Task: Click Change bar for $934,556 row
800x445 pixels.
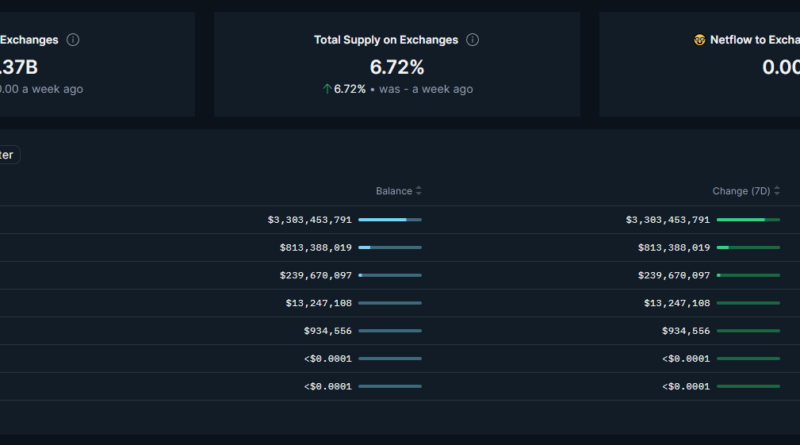Action: (748, 331)
